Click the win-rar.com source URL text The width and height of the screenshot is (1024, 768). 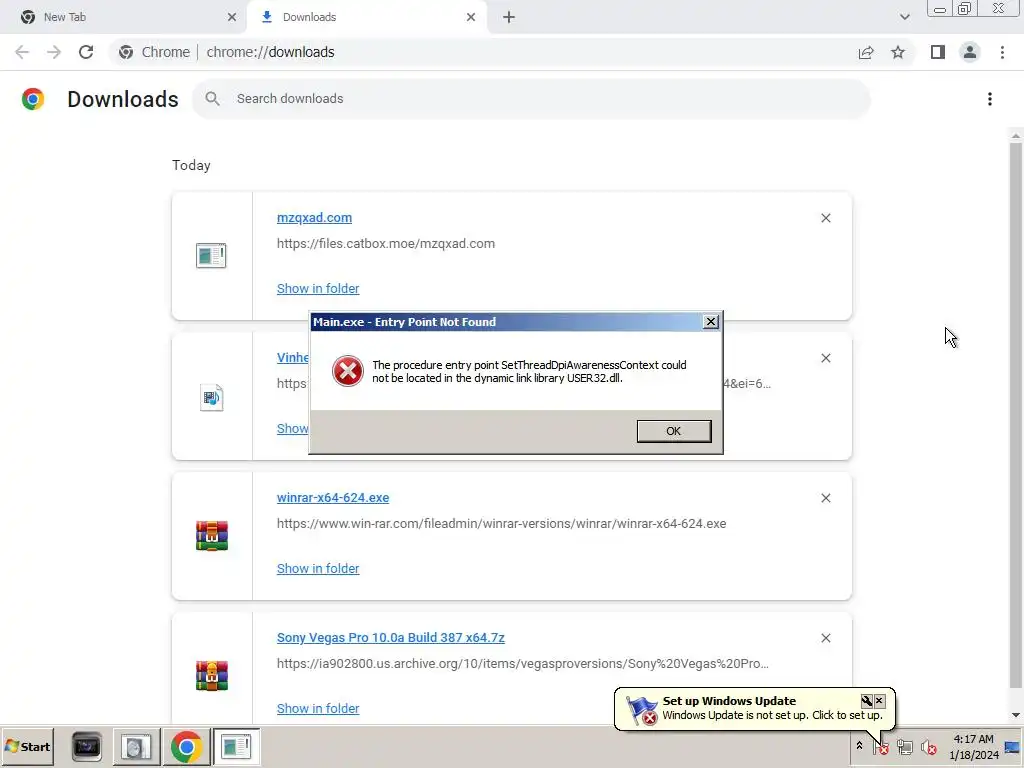point(502,524)
